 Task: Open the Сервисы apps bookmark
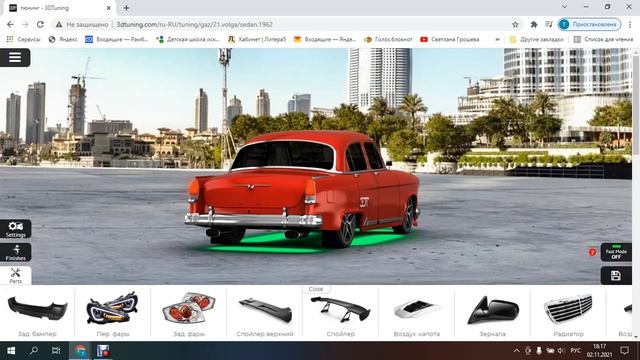23,40
